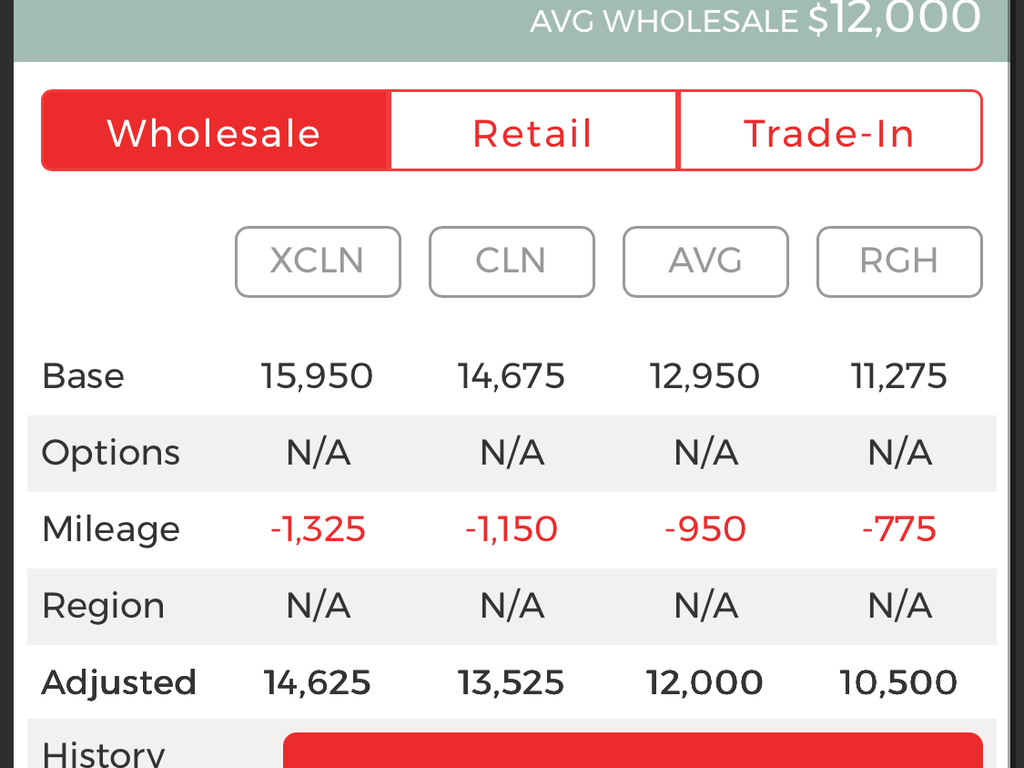Choose the XCLN condition button

click(x=318, y=261)
